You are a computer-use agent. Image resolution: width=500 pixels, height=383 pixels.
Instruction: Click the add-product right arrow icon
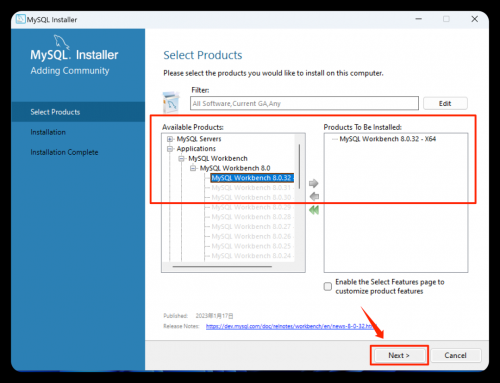[313, 183]
